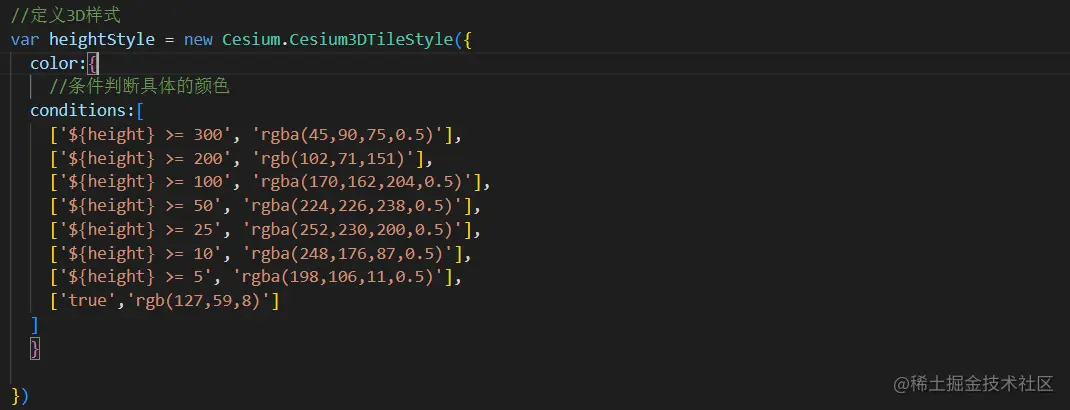Click string '${height} >= 25'
The height and width of the screenshot is (410, 1070).
[141, 229]
